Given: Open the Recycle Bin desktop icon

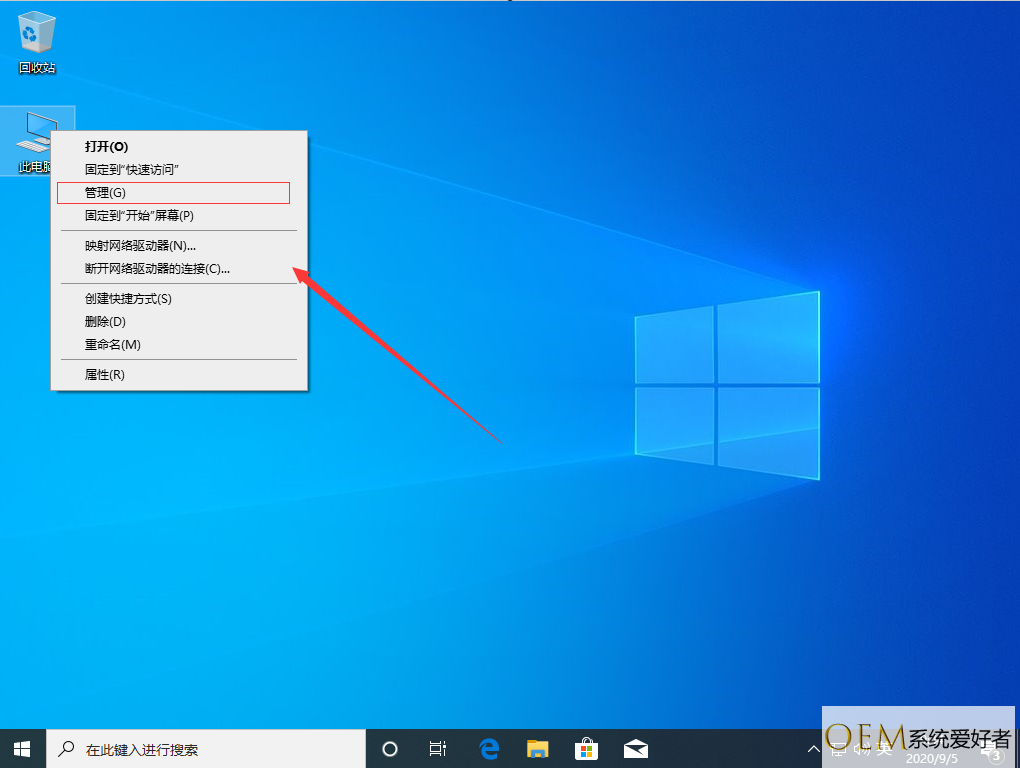Looking at the screenshot, I should tap(37, 42).
